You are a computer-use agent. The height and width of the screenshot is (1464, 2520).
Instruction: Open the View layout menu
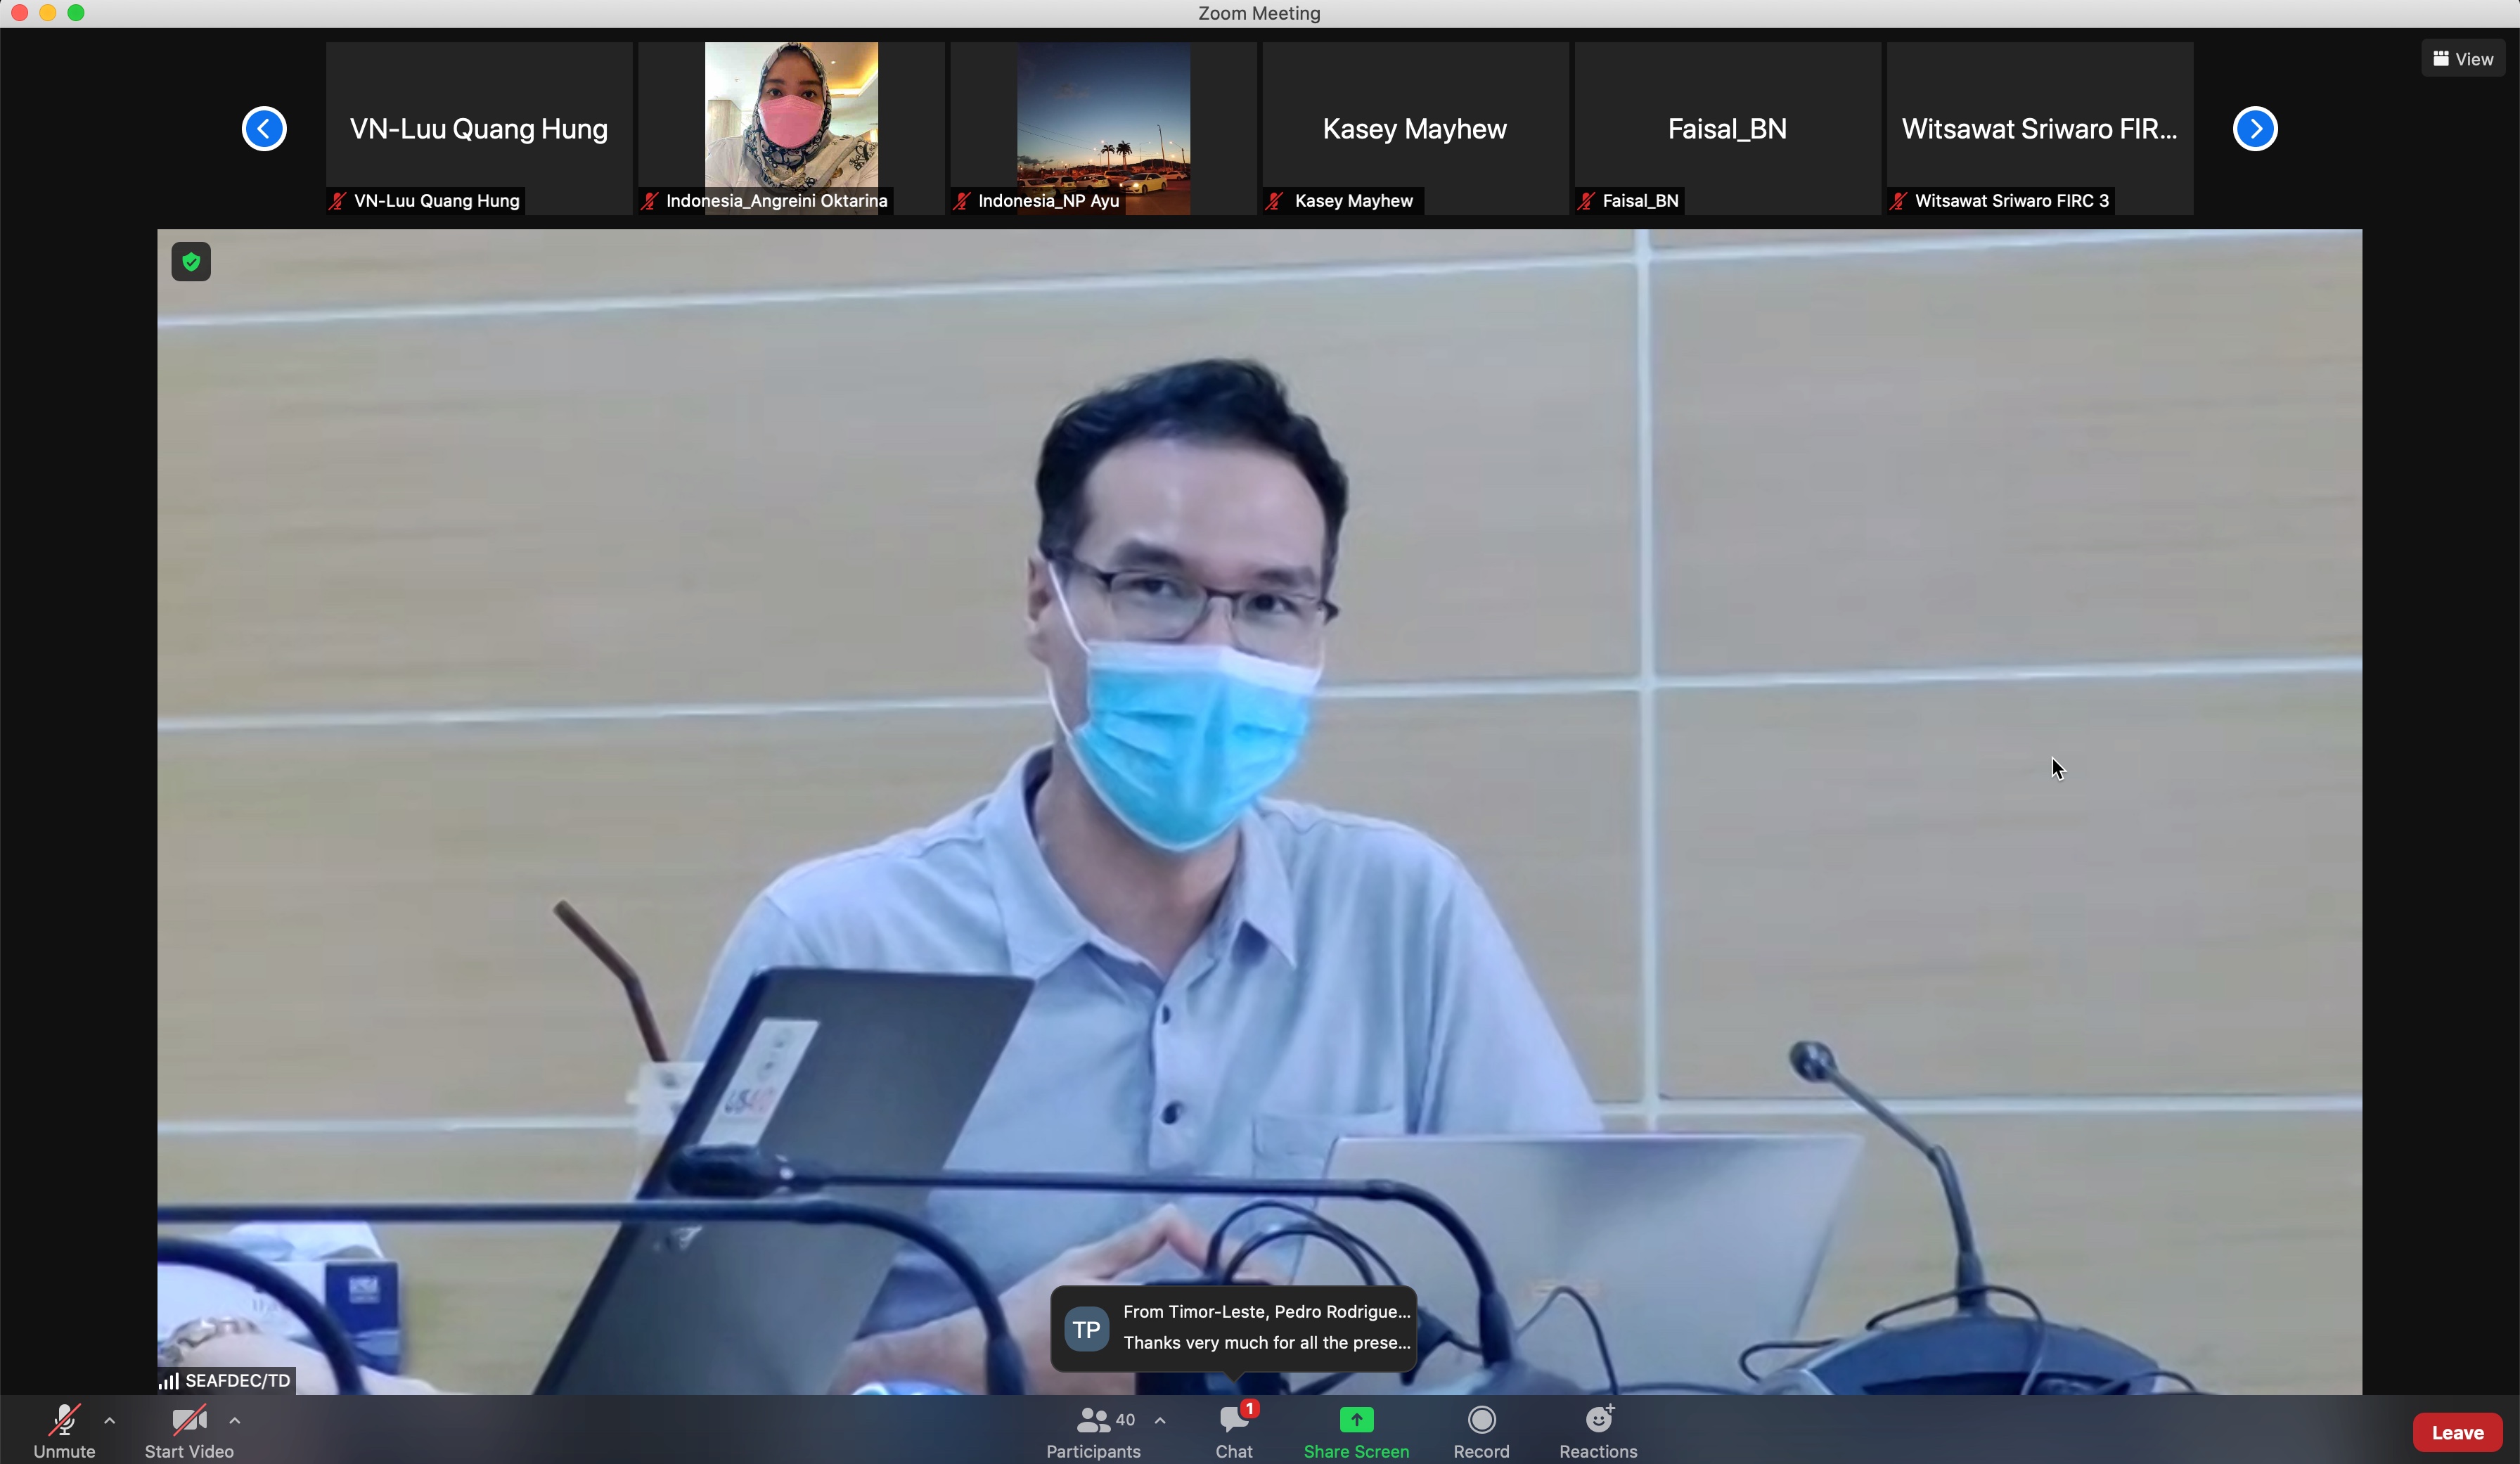[x=2462, y=59]
